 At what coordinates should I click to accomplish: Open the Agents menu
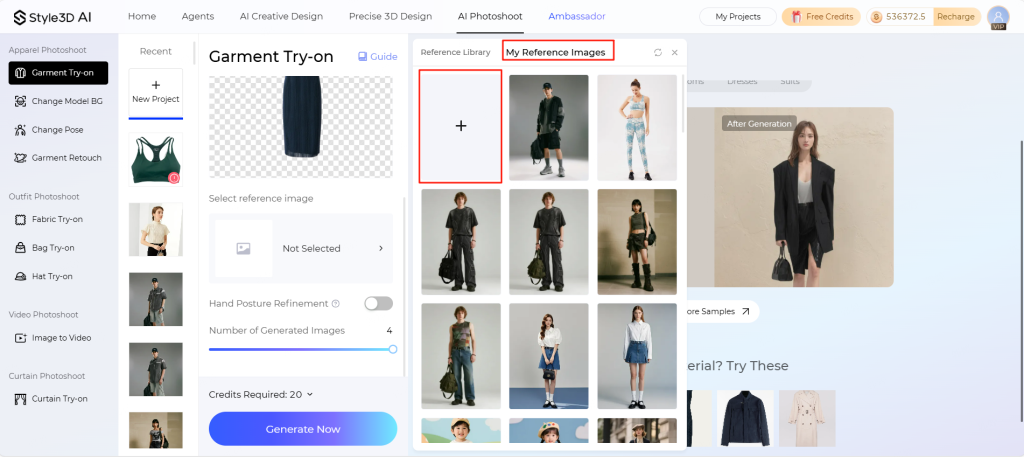click(198, 16)
